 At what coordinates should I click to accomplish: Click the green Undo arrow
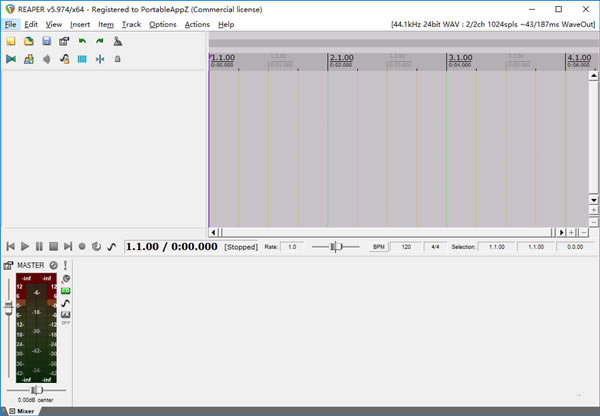tap(82, 41)
